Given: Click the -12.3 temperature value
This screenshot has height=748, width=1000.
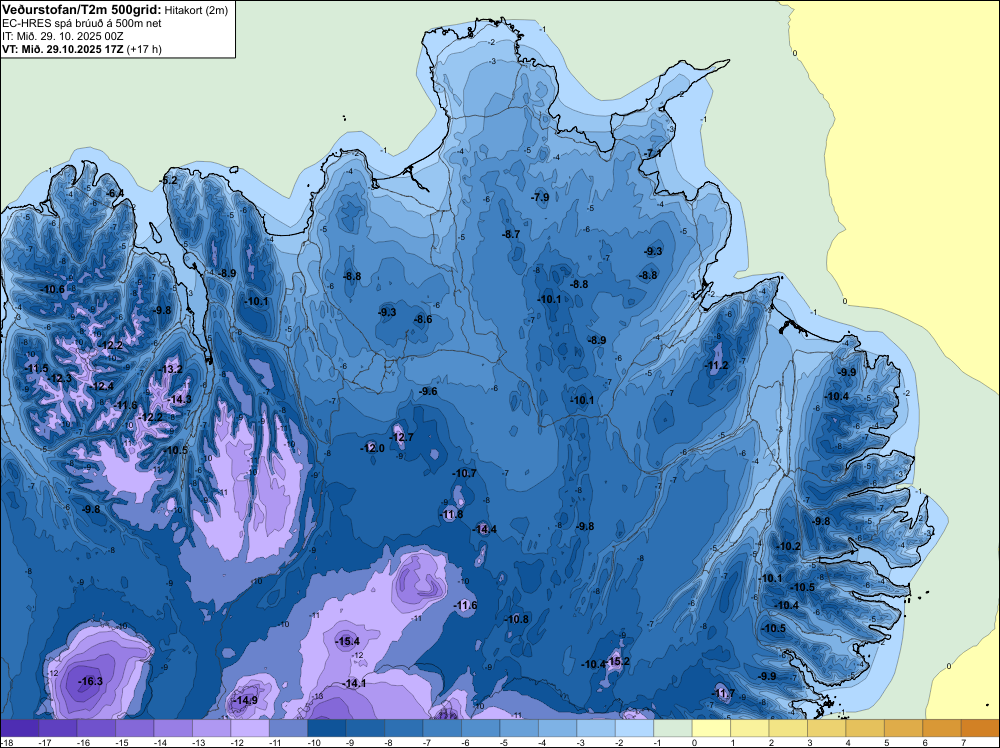Looking at the screenshot, I should (60, 378).
